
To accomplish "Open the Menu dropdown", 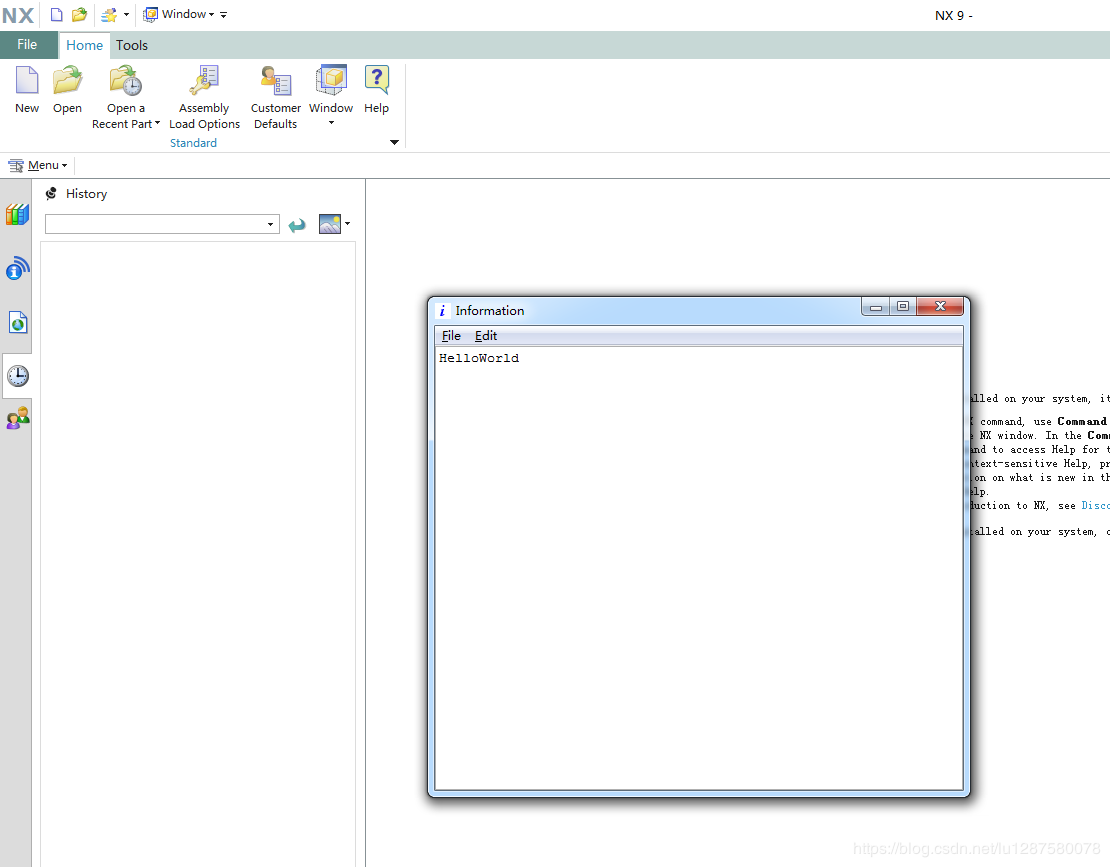I will (38, 165).
